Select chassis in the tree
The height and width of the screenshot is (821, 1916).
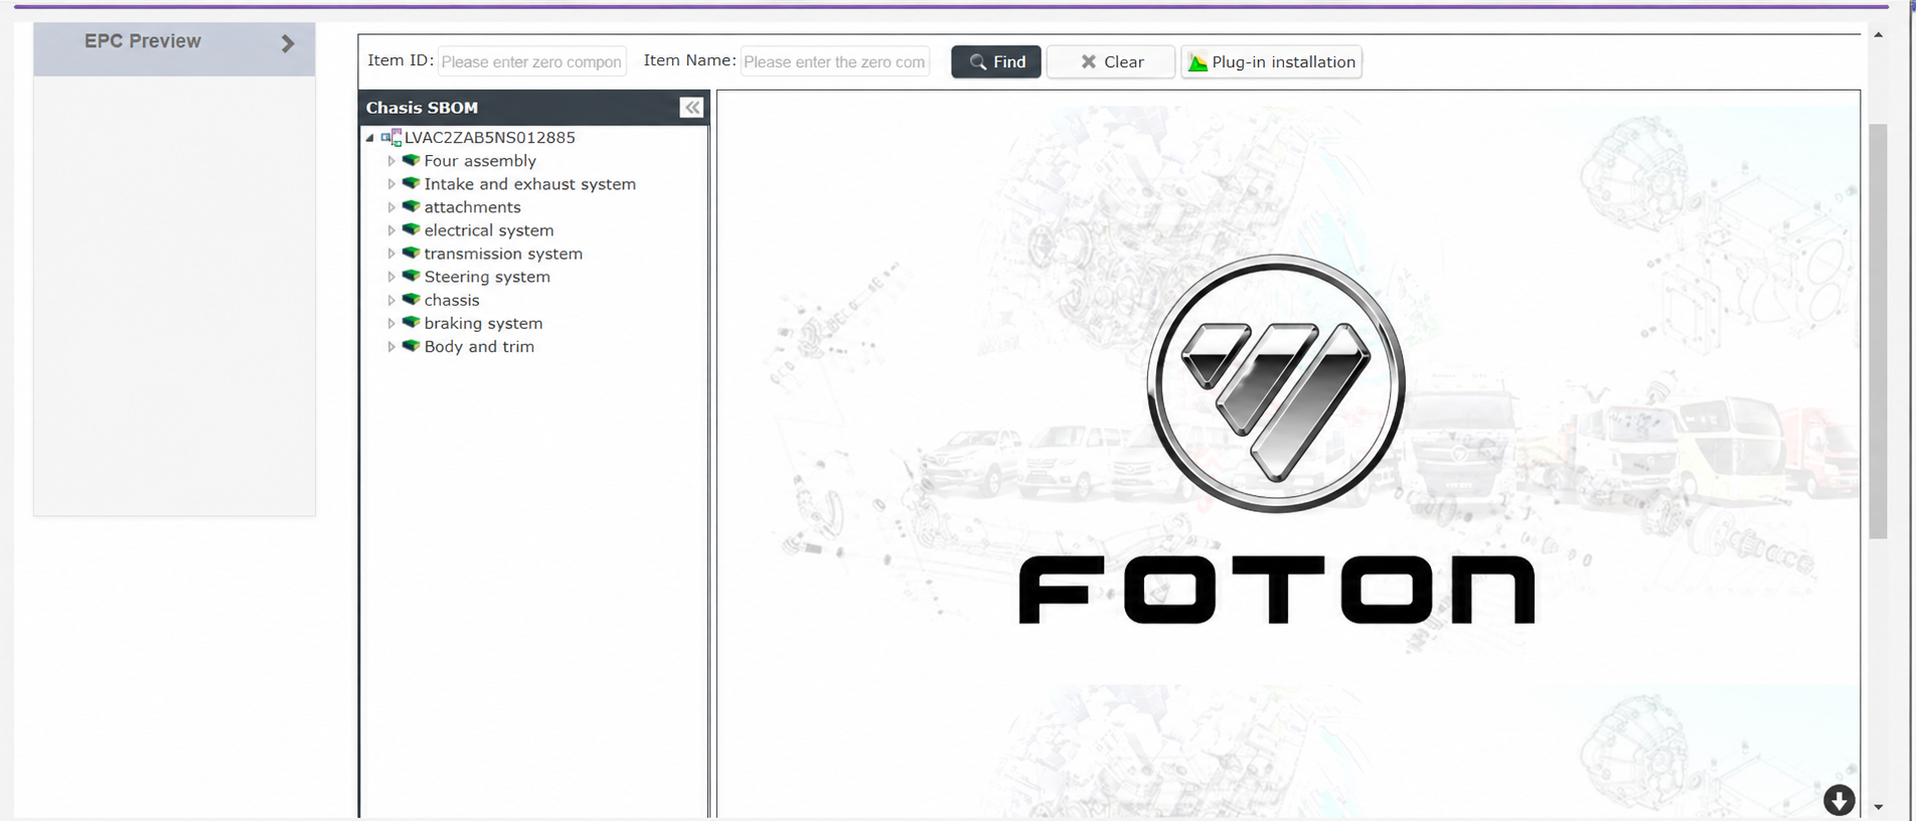pos(452,300)
